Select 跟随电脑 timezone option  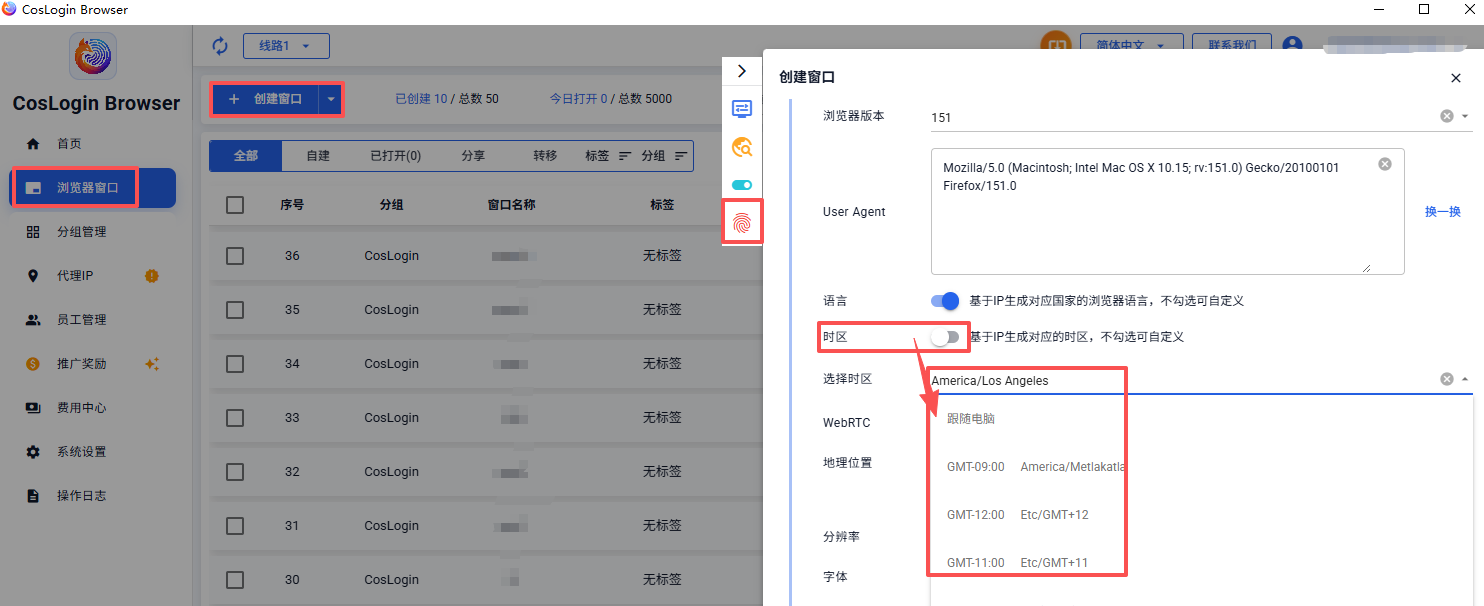(x=1201, y=419)
